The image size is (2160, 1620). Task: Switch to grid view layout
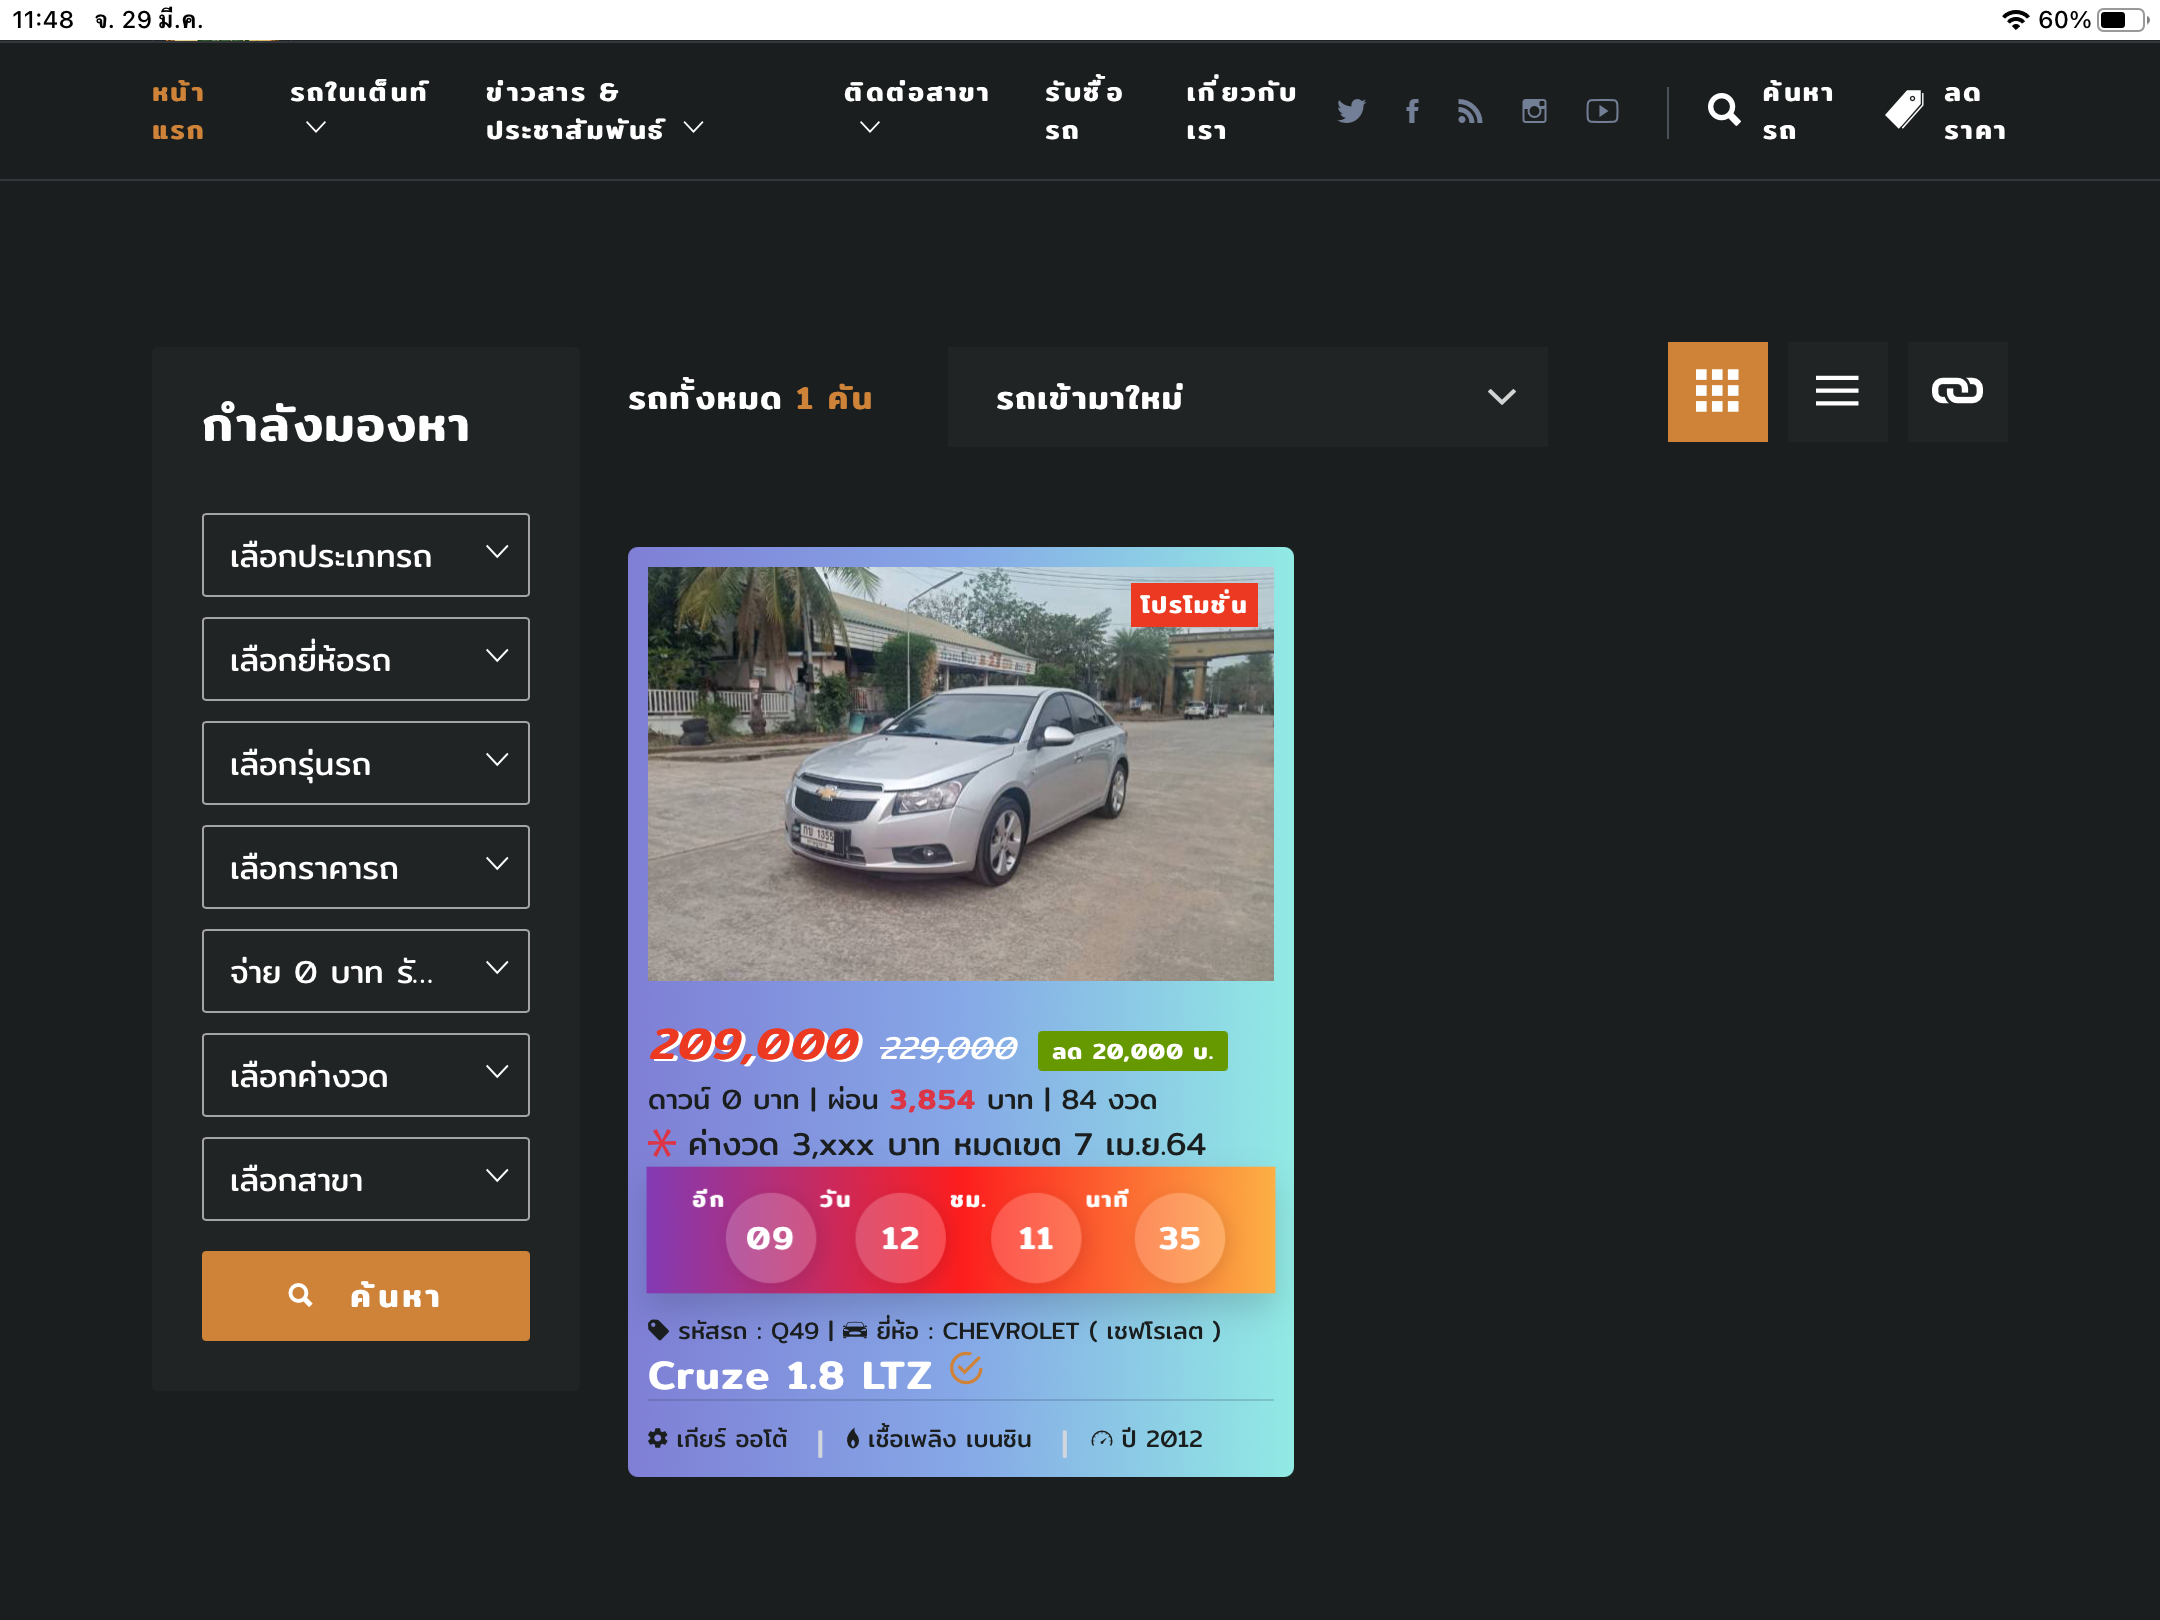(x=1717, y=391)
